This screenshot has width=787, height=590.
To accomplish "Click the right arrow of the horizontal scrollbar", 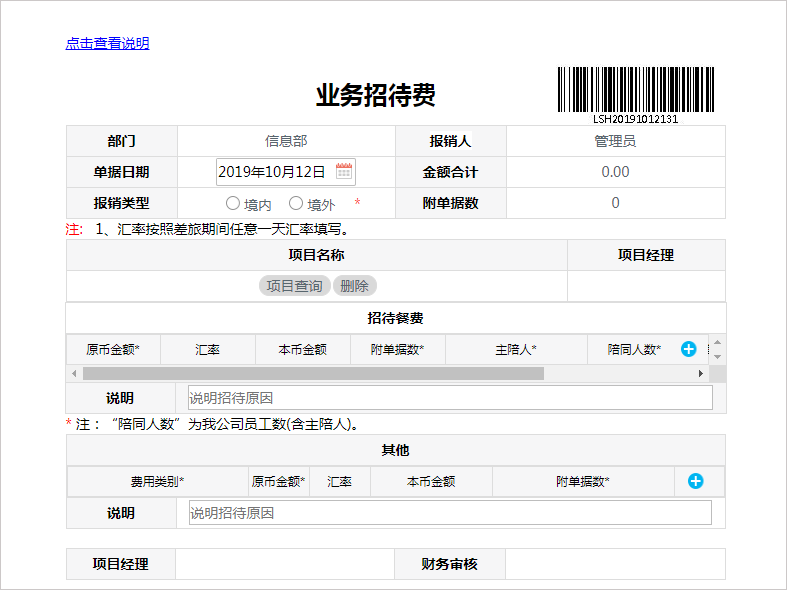I will [x=701, y=373].
